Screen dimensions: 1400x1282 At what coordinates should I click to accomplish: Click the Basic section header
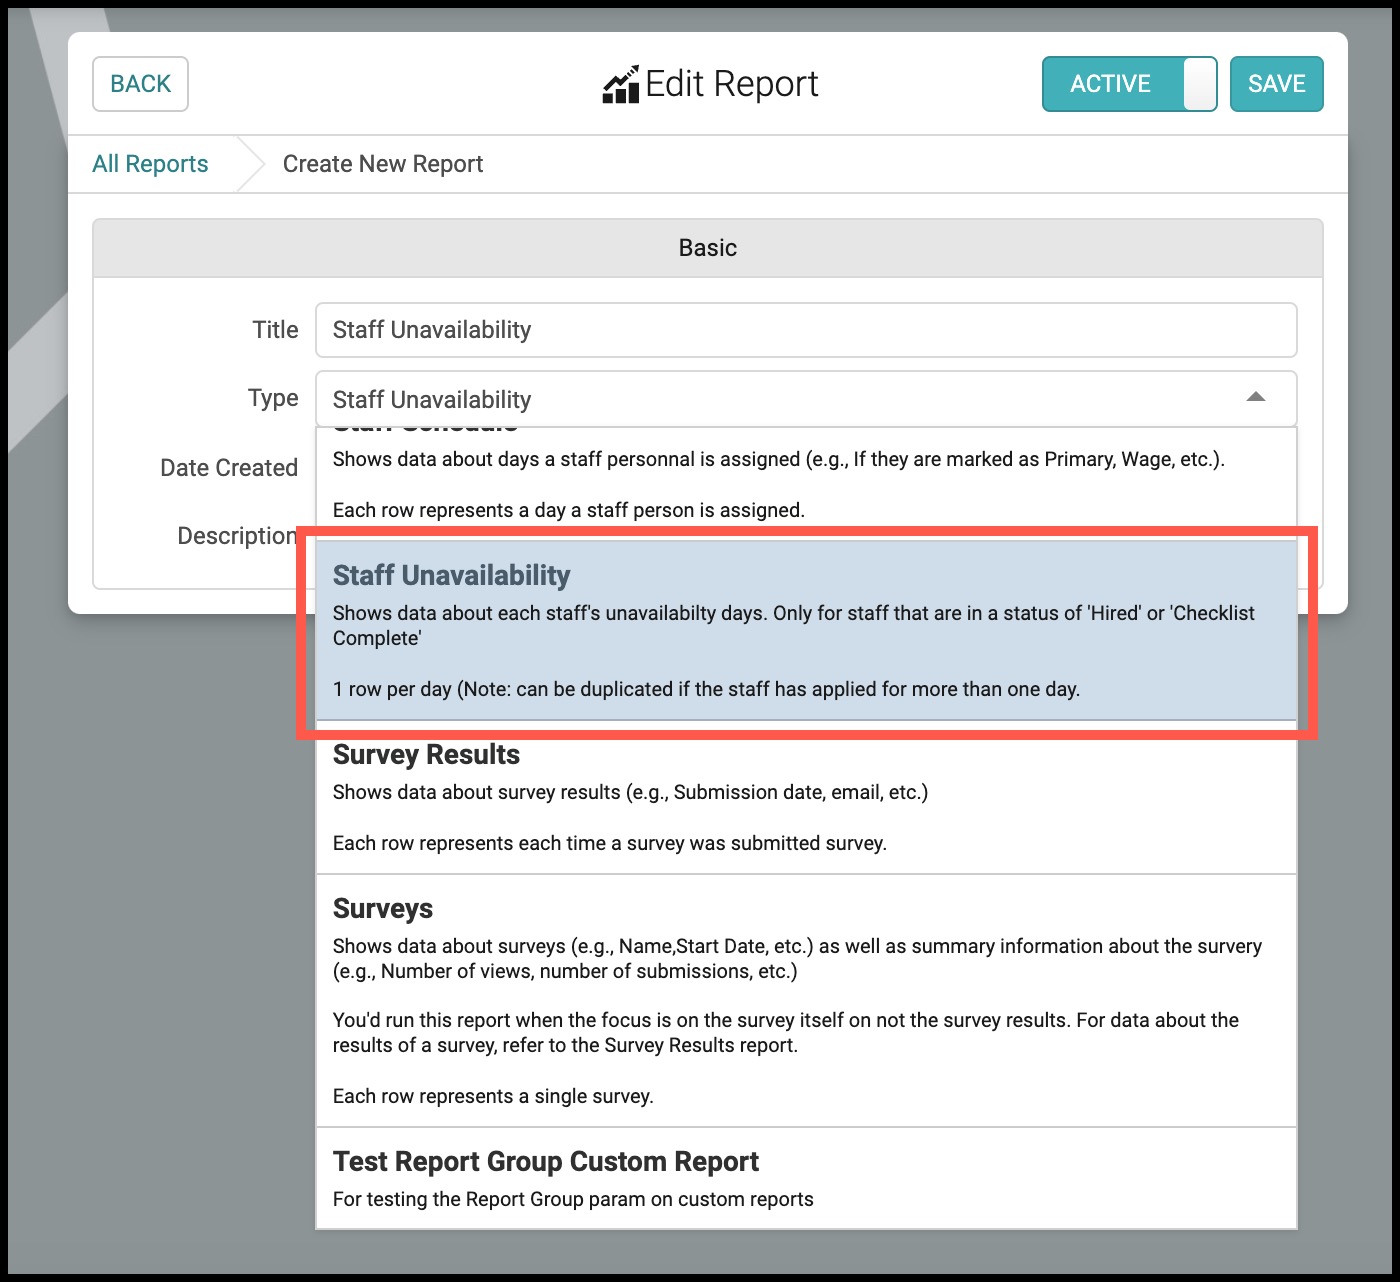[708, 248]
